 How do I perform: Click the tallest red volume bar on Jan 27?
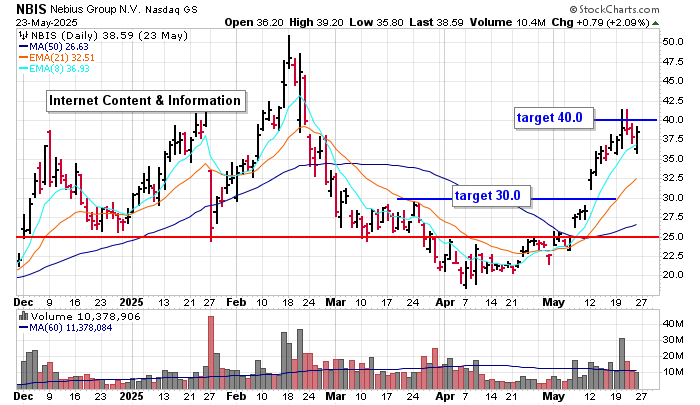coord(211,352)
